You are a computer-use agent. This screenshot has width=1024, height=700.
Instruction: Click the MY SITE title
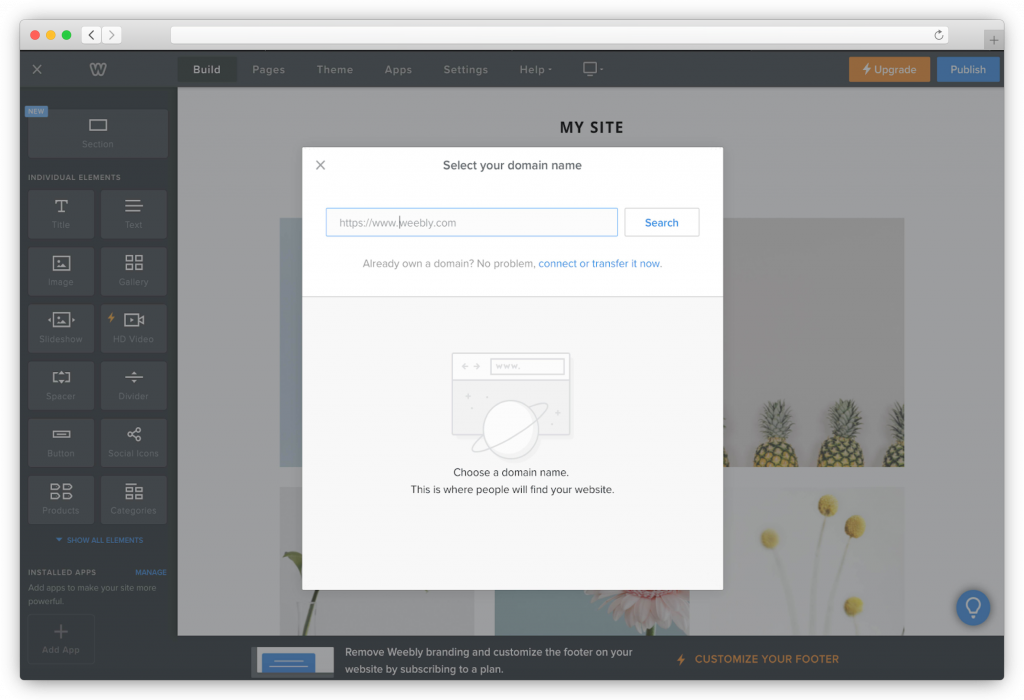point(592,127)
